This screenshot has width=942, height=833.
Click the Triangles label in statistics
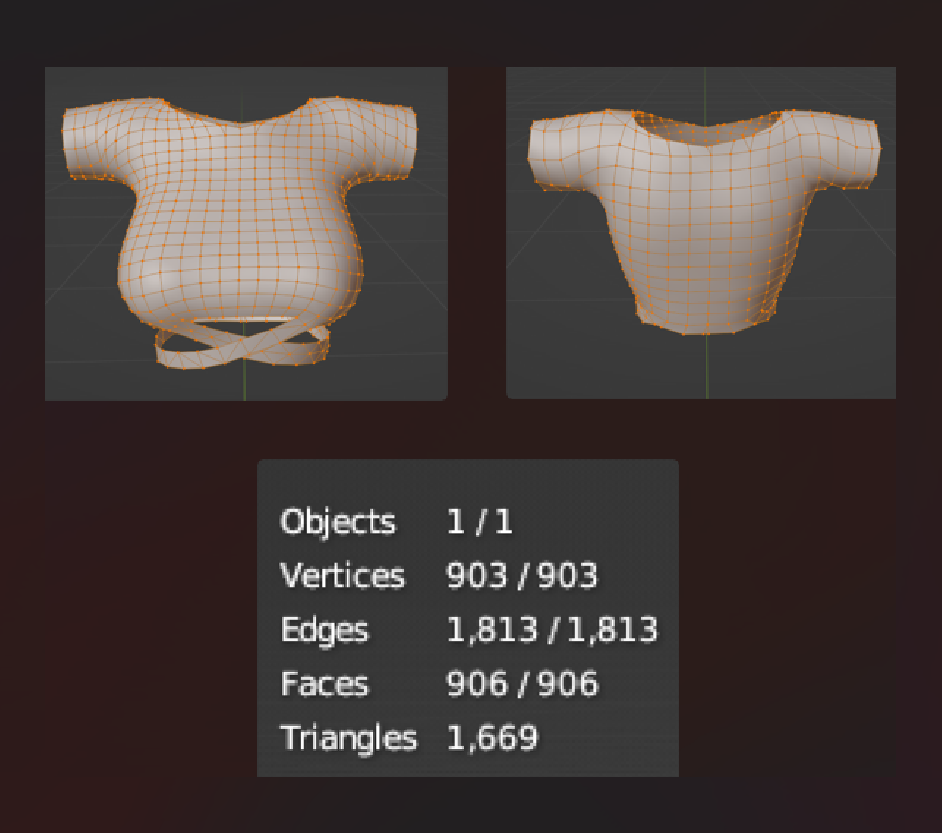pos(348,738)
